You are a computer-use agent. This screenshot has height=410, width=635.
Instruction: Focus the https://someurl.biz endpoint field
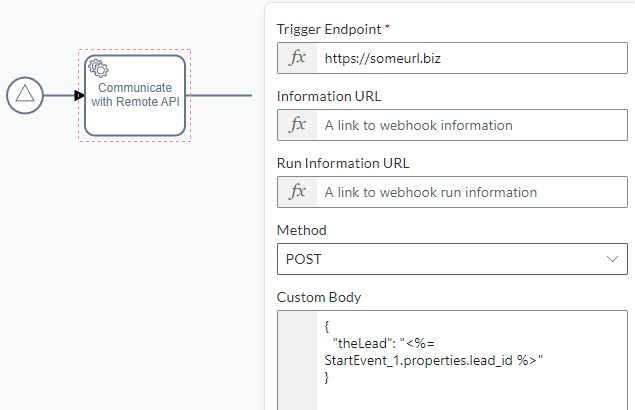pos(472,58)
